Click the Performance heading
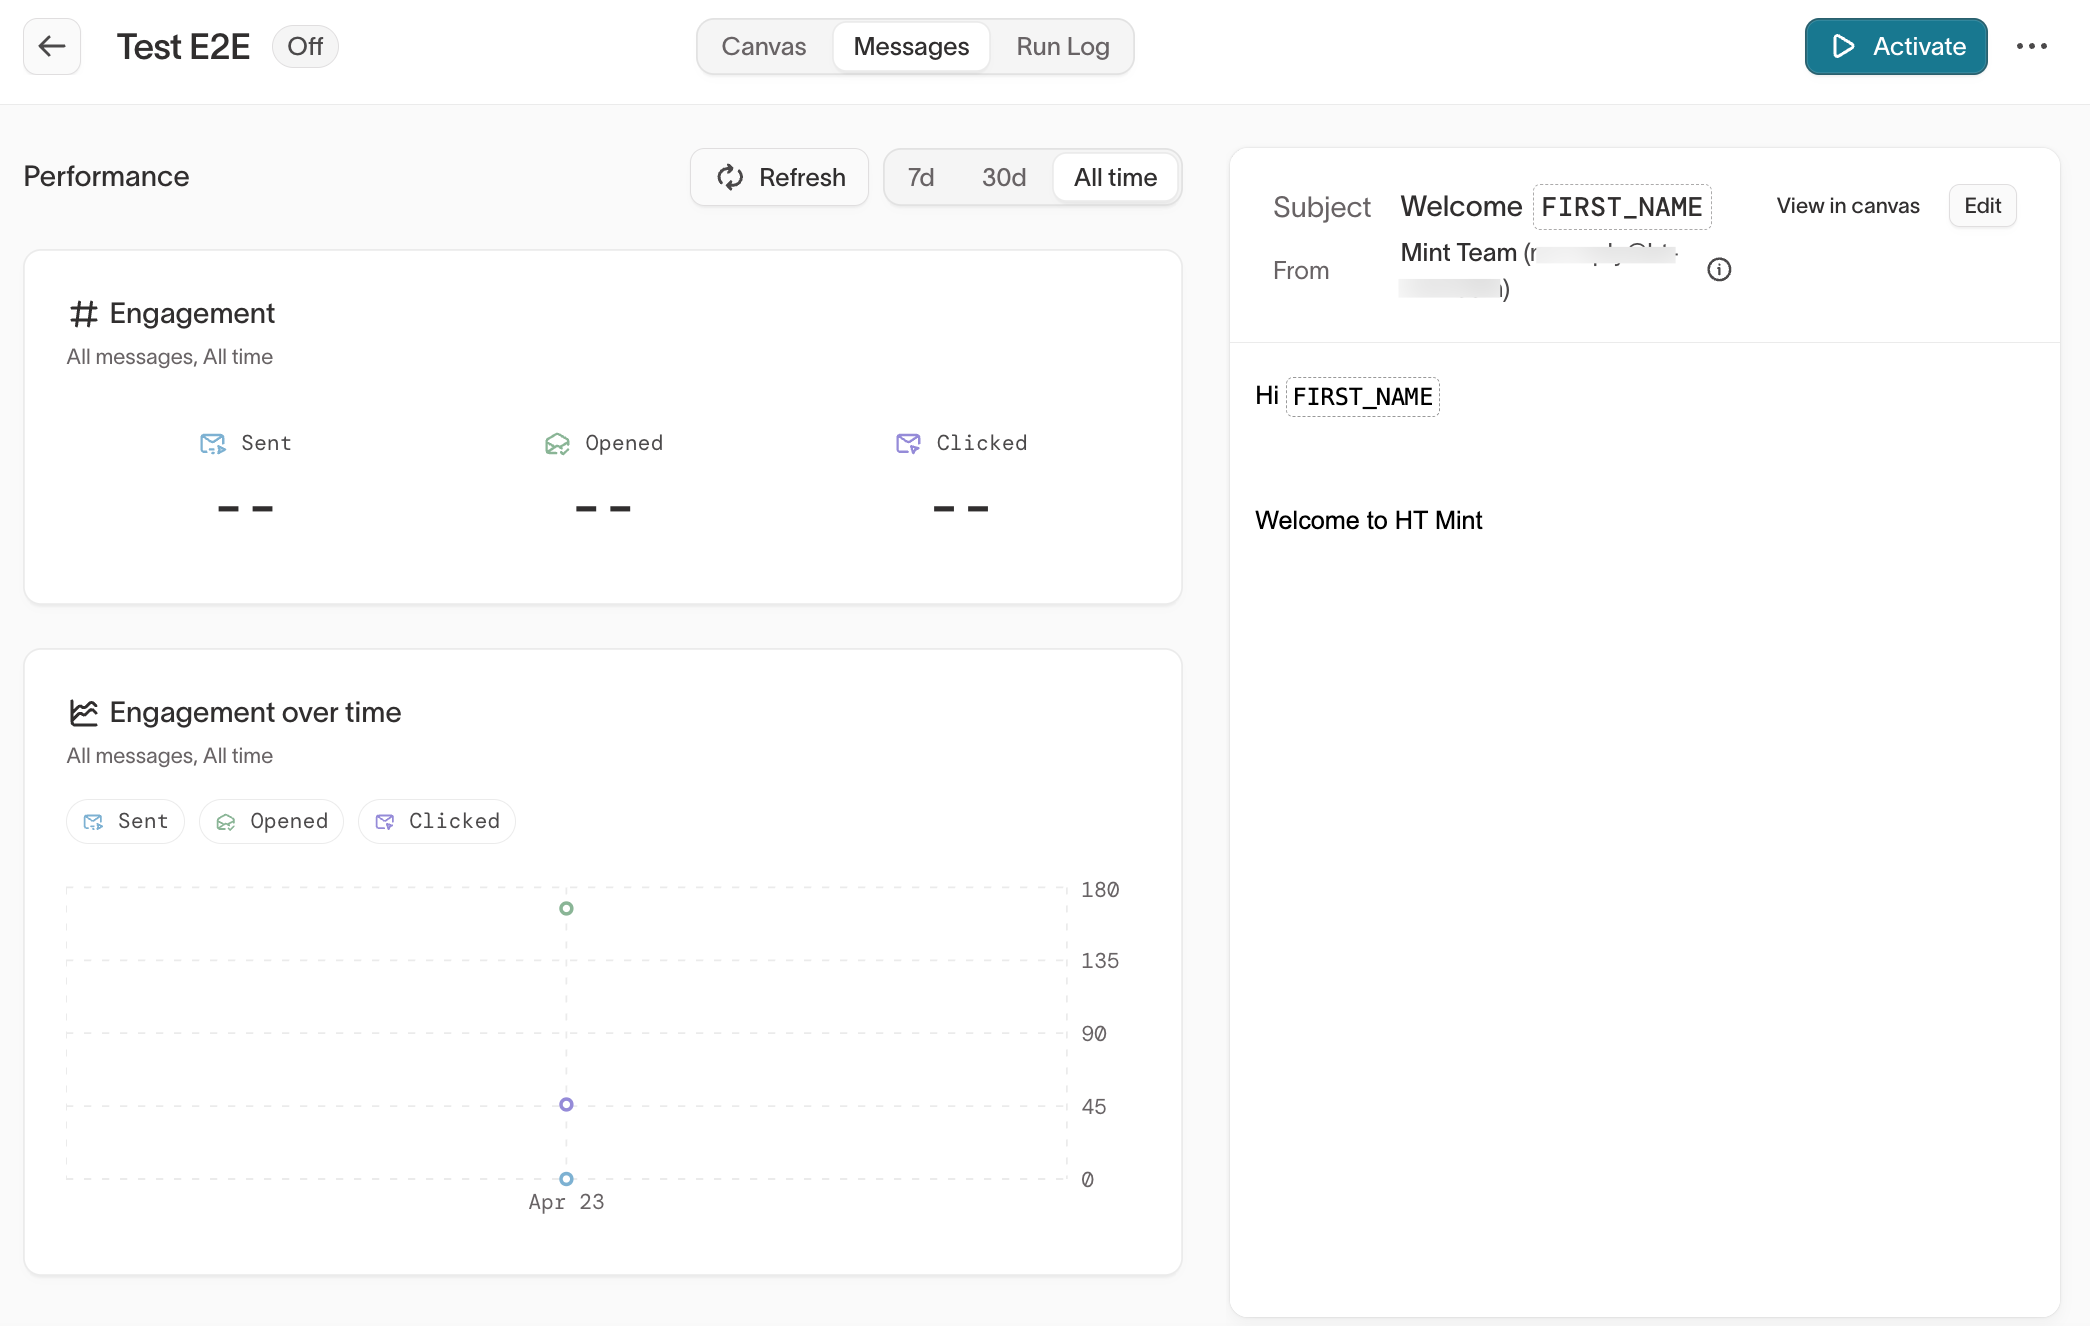Viewport: 2090px width, 1326px height. point(106,177)
